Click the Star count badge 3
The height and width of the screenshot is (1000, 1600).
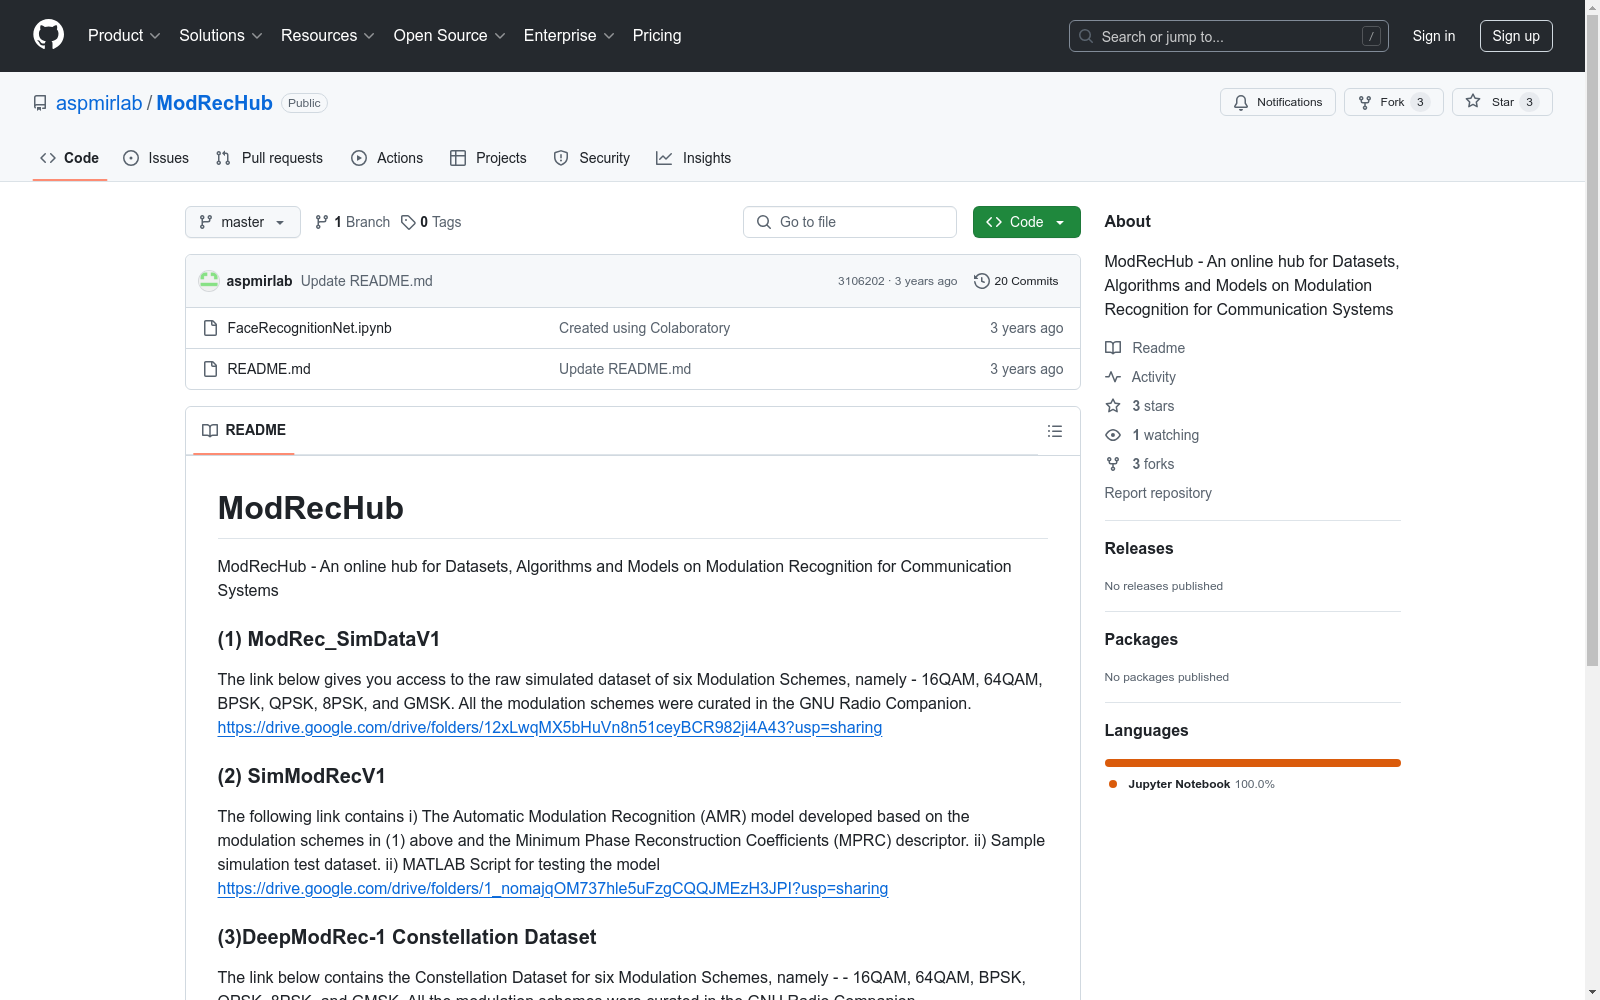(1529, 102)
